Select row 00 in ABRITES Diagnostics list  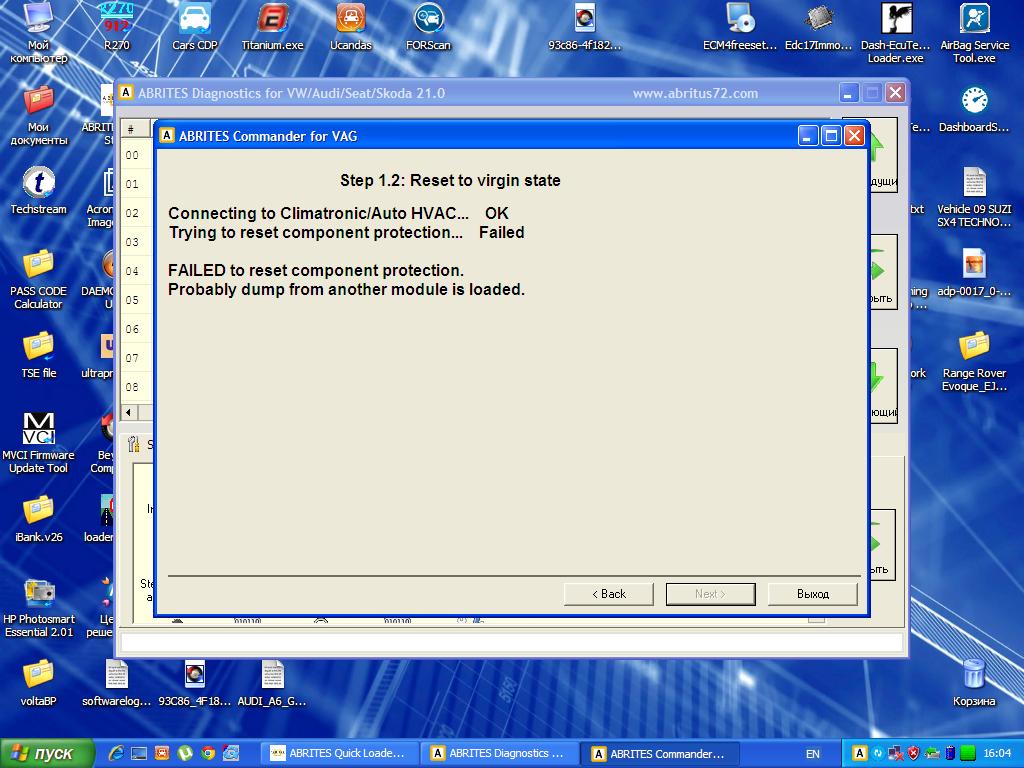pyautogui.click(x=136, y=155)
